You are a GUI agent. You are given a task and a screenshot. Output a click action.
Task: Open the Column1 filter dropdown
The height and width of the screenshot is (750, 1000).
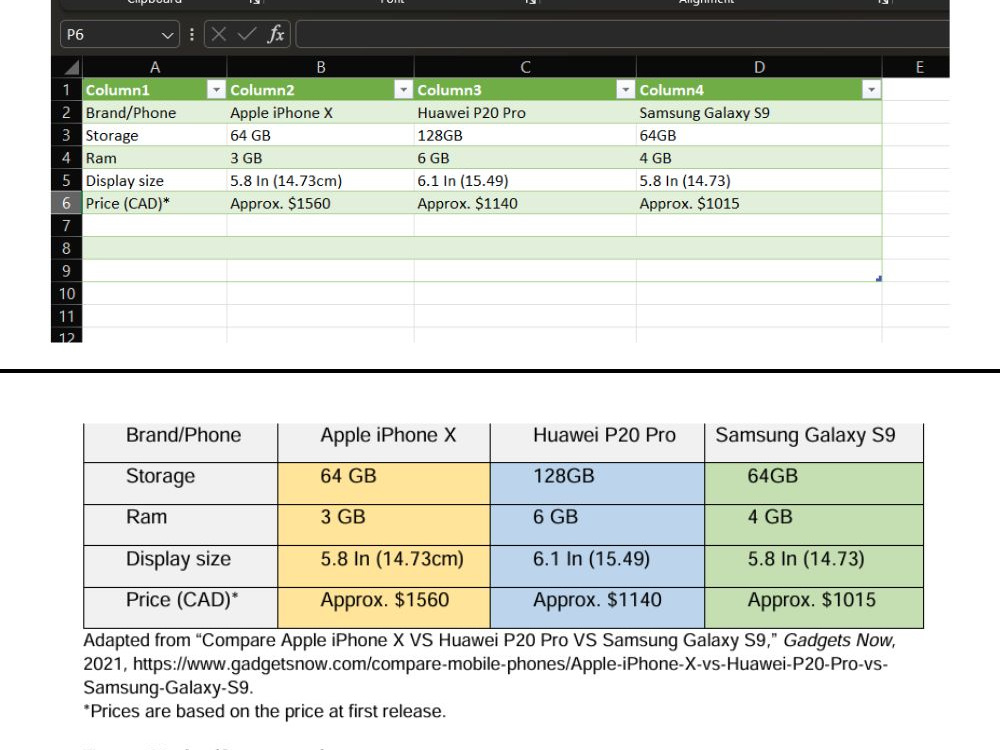click(x=216, y=90)
